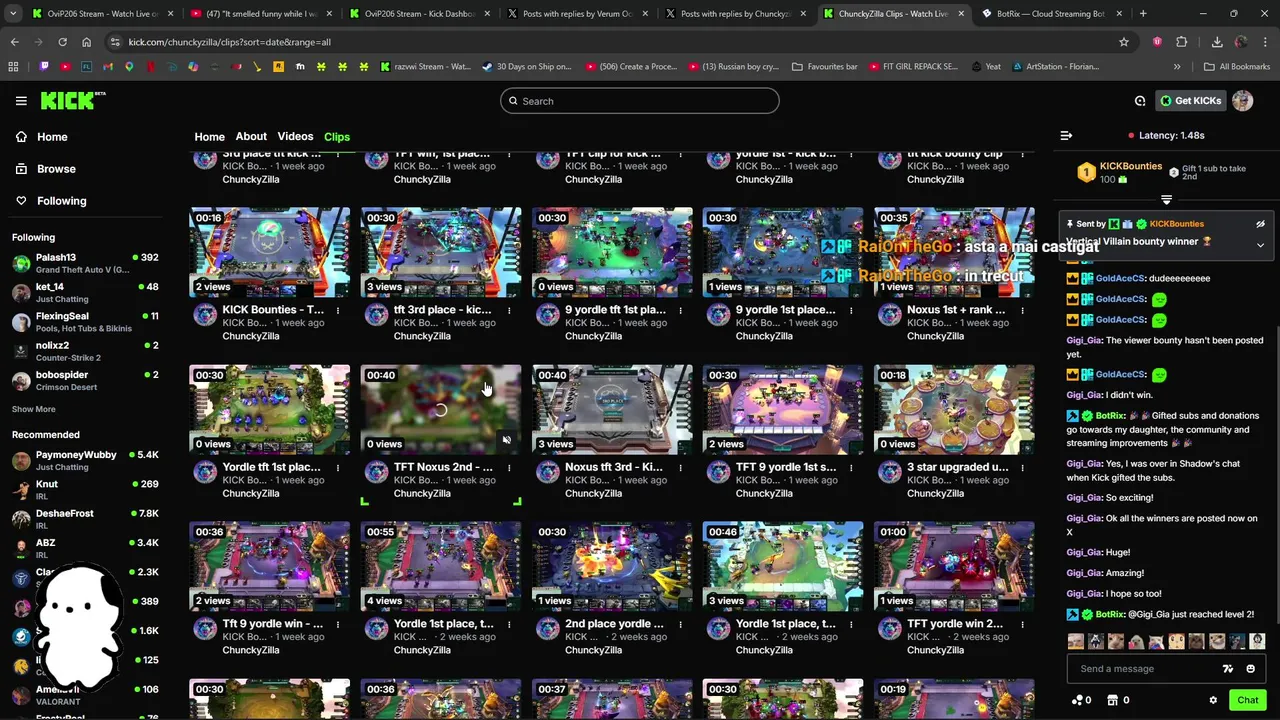Image resolution: width=1280 pixels, height=720 pixels.
Task: Click ChunckyZilla name under Noxus tft 3rd clip
Action: coord(593,493)
